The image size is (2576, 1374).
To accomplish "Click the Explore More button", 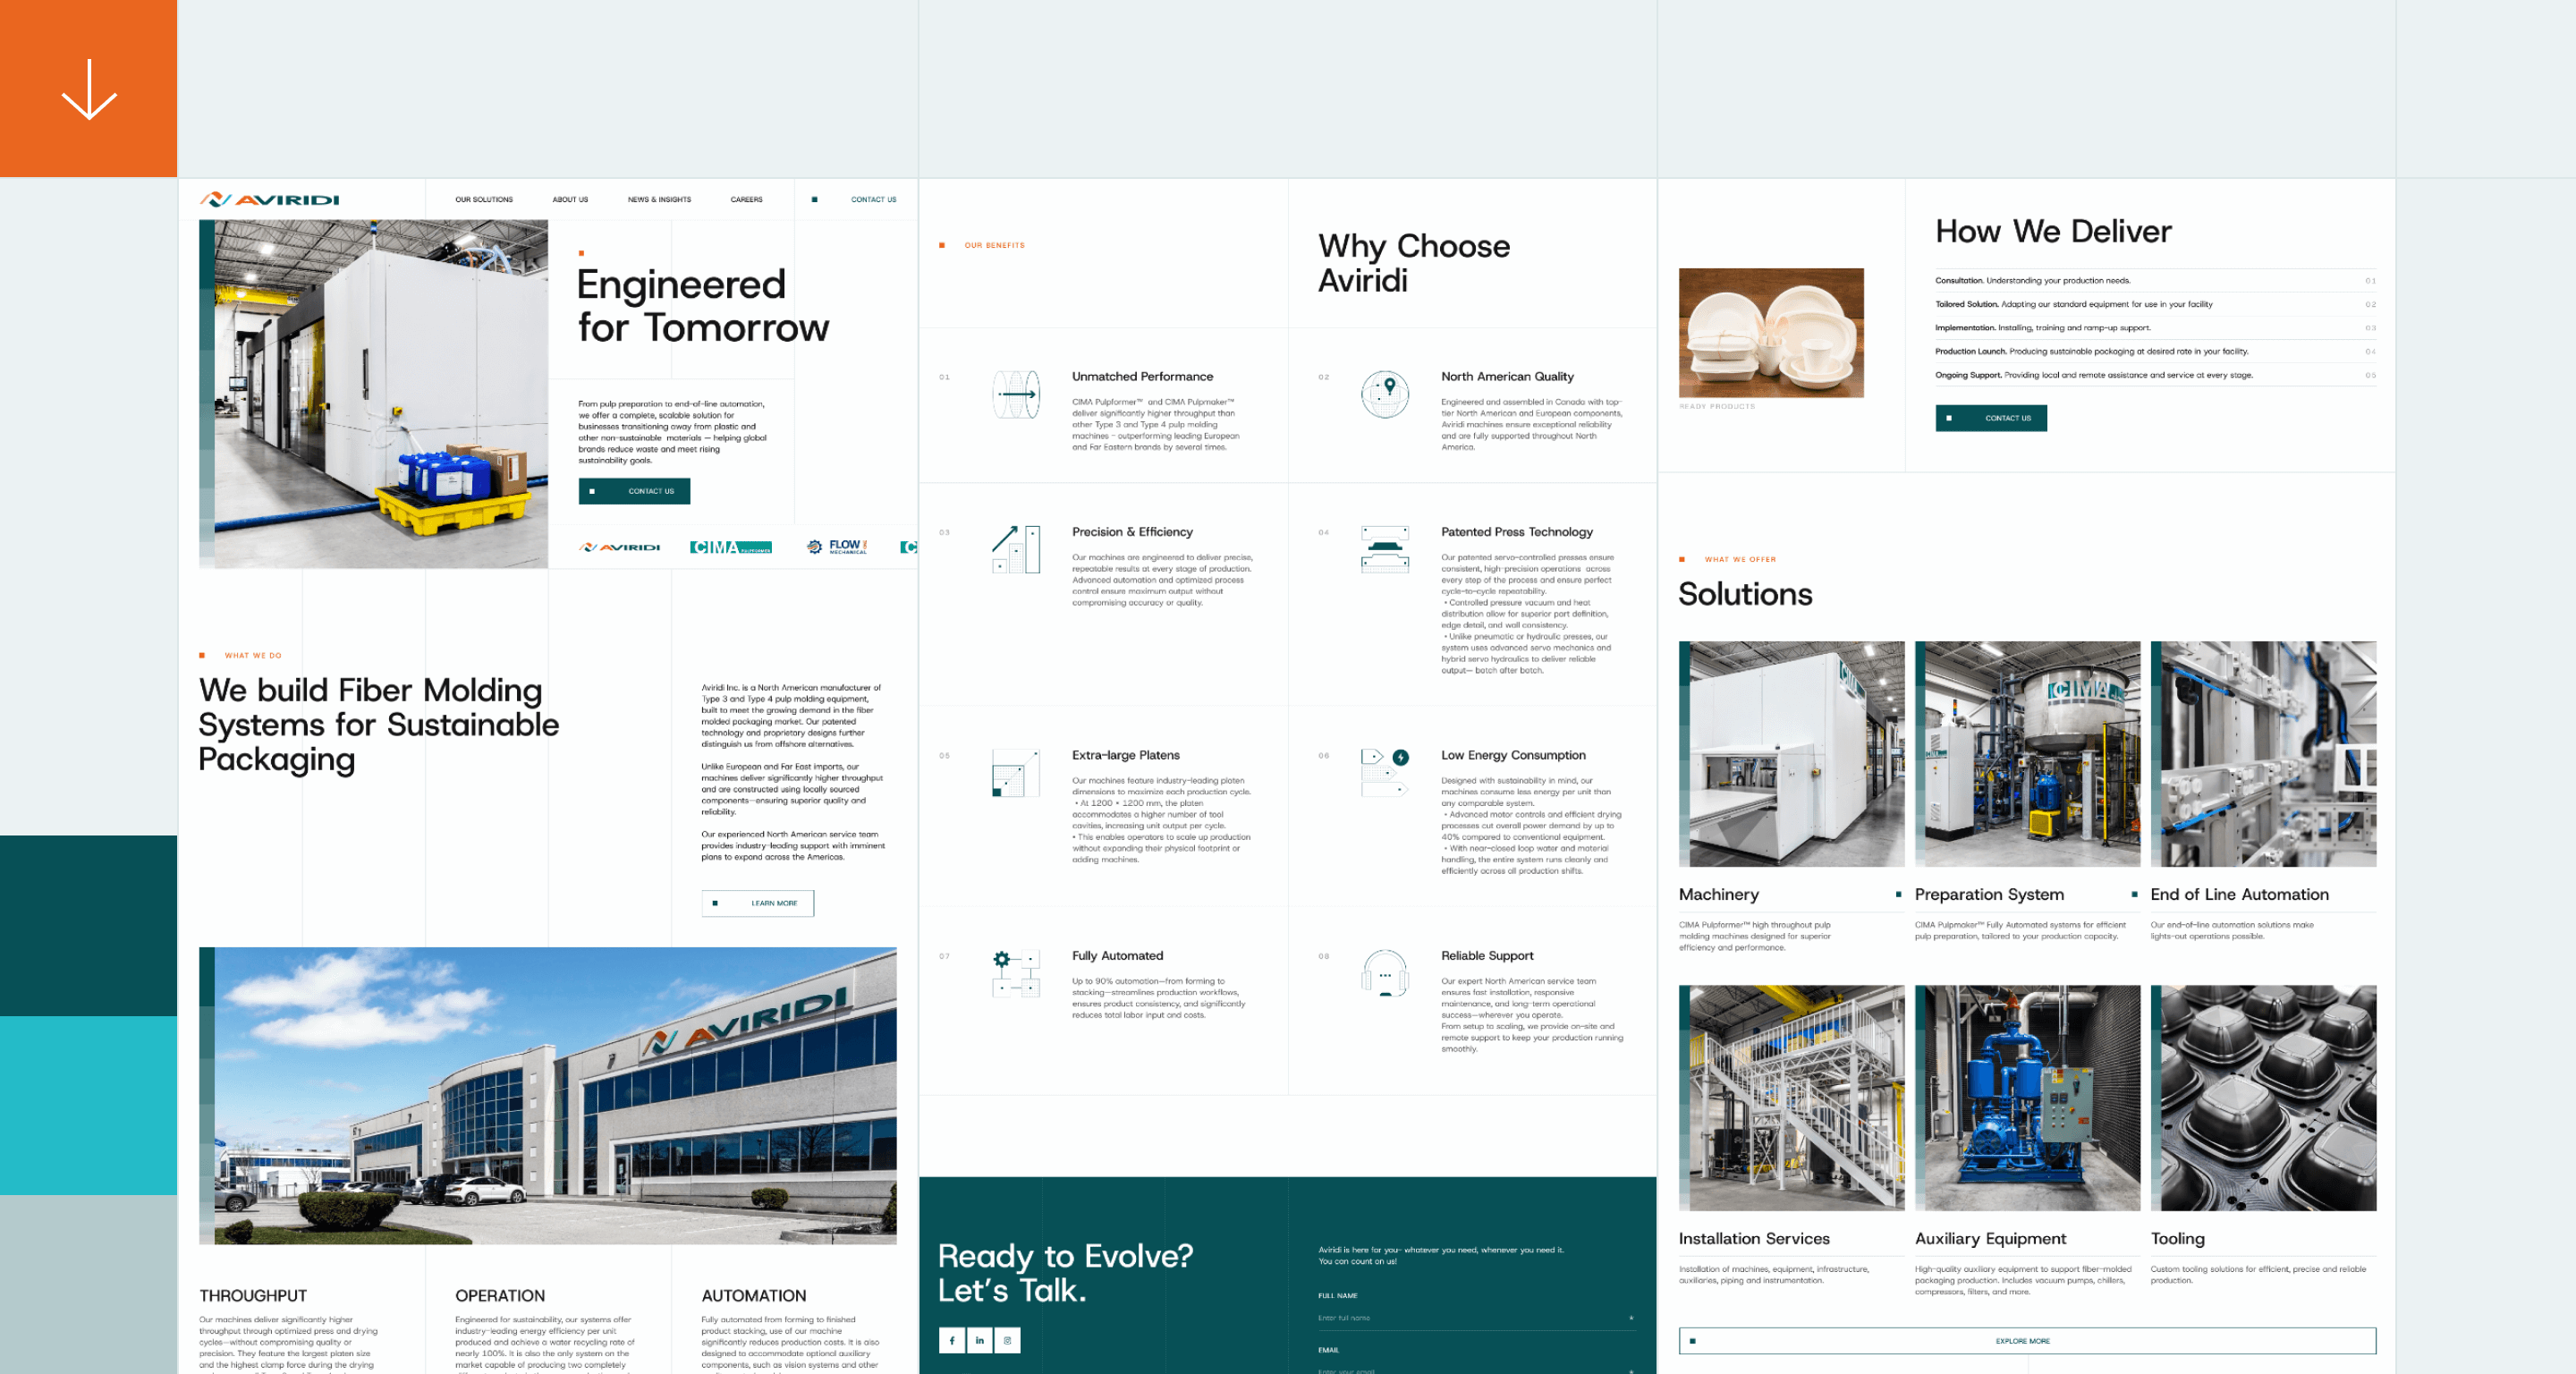I will click(2026, 1341).
